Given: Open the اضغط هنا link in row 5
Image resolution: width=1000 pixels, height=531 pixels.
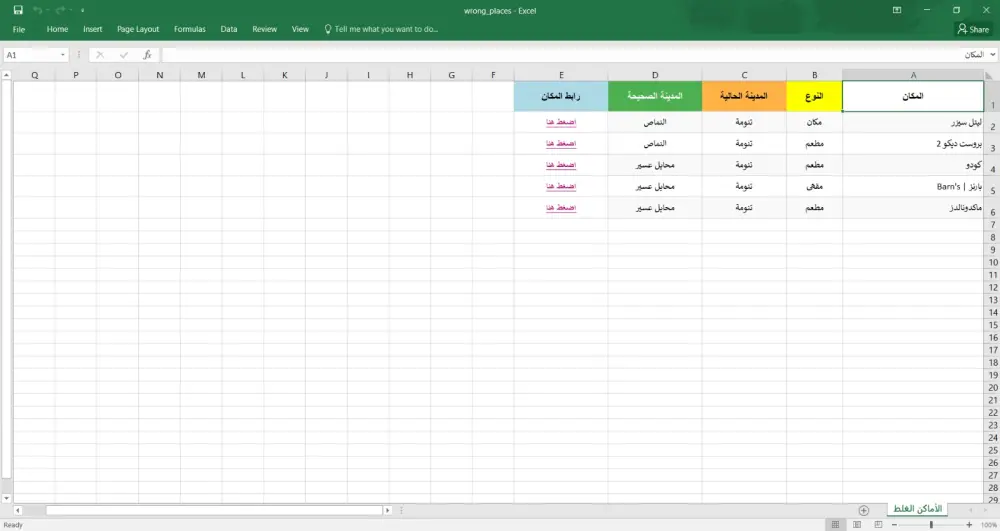Looking at the screenshot, I should tap(561, 186).
